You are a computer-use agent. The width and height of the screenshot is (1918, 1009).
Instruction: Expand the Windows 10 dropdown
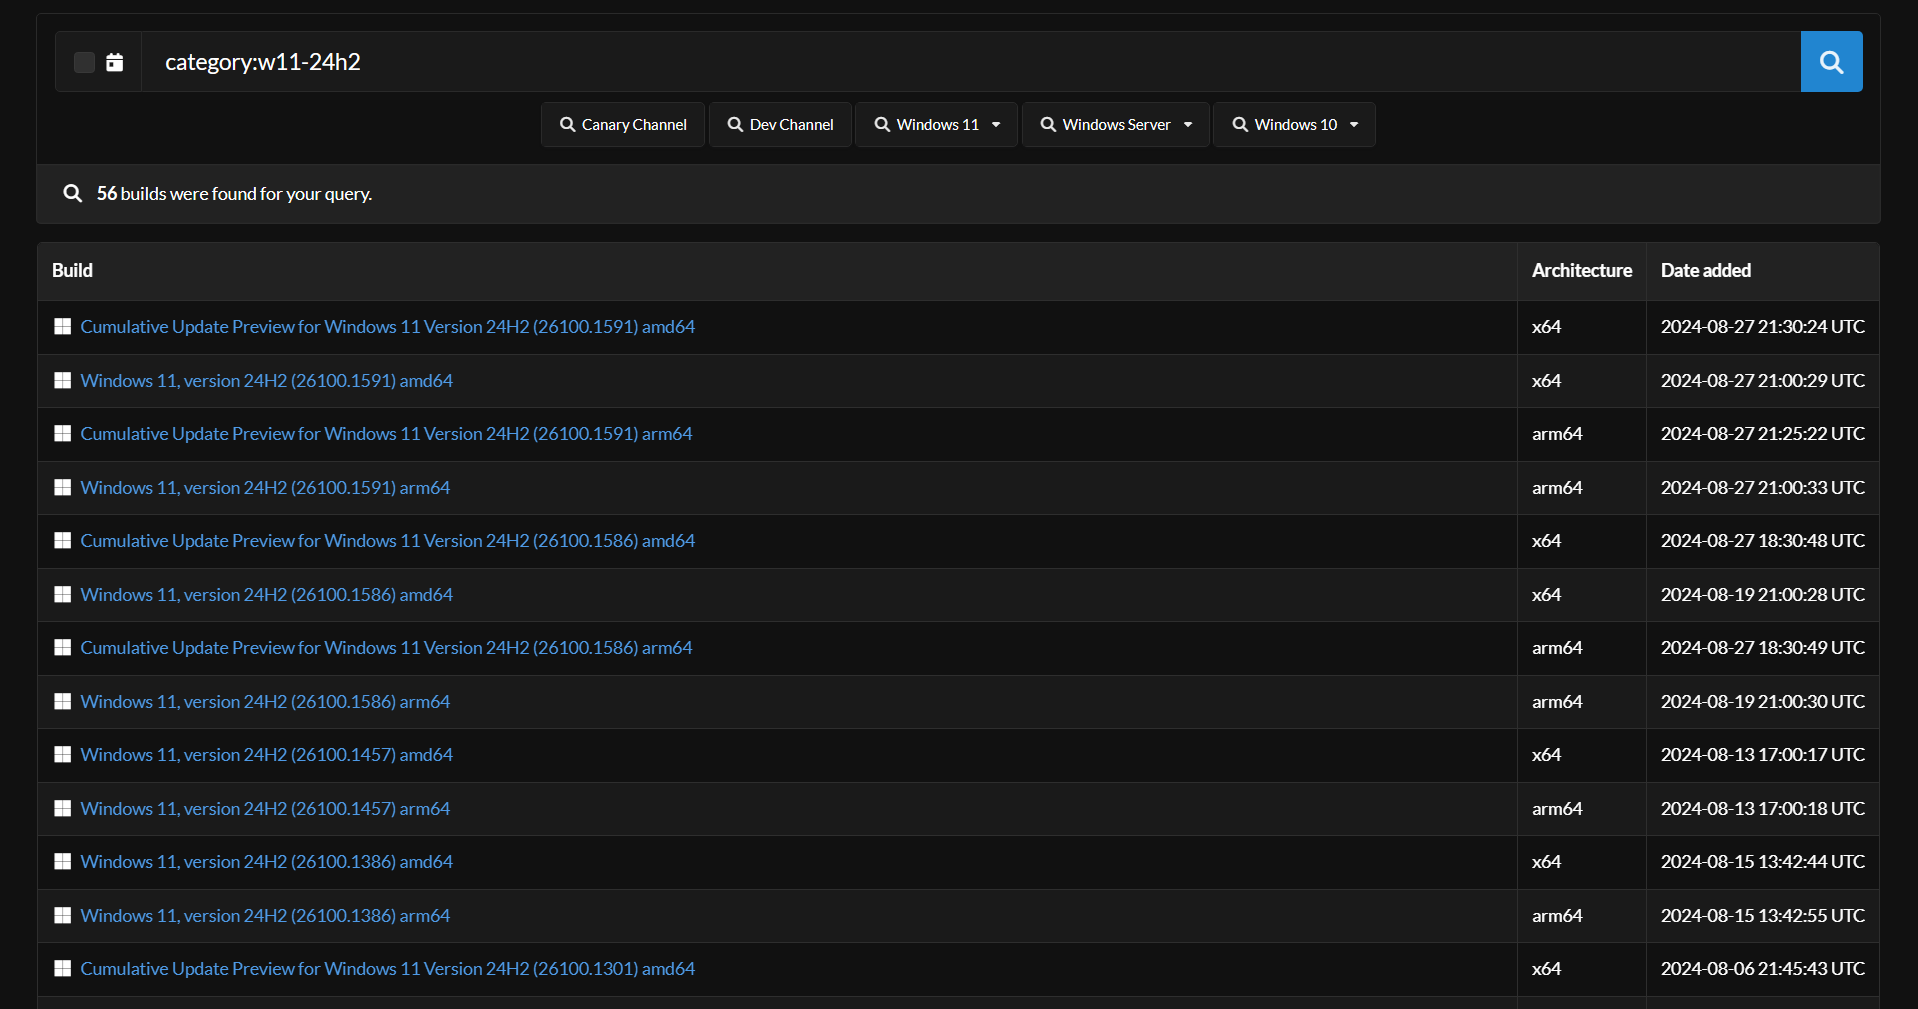click(1295, 125)
